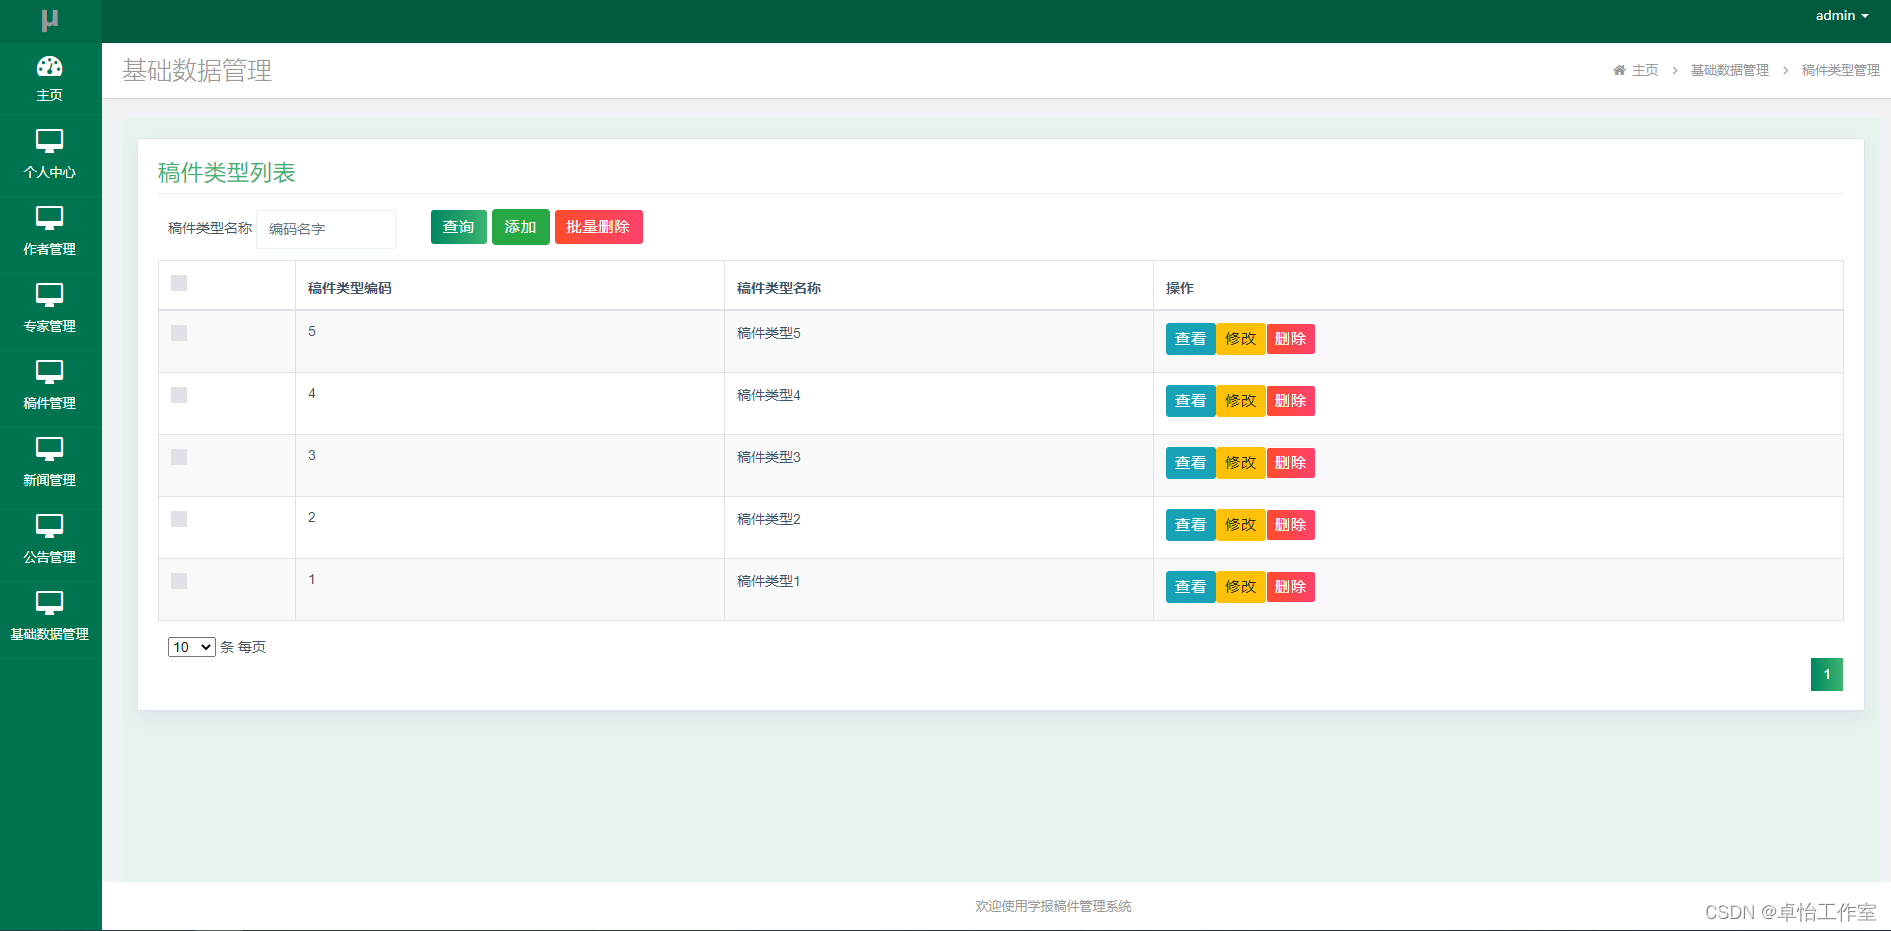Delete 稿件类型4 using 删除 button
Image resolution: width=1891 pixels, height=931 pixels.
point(1291,401)
